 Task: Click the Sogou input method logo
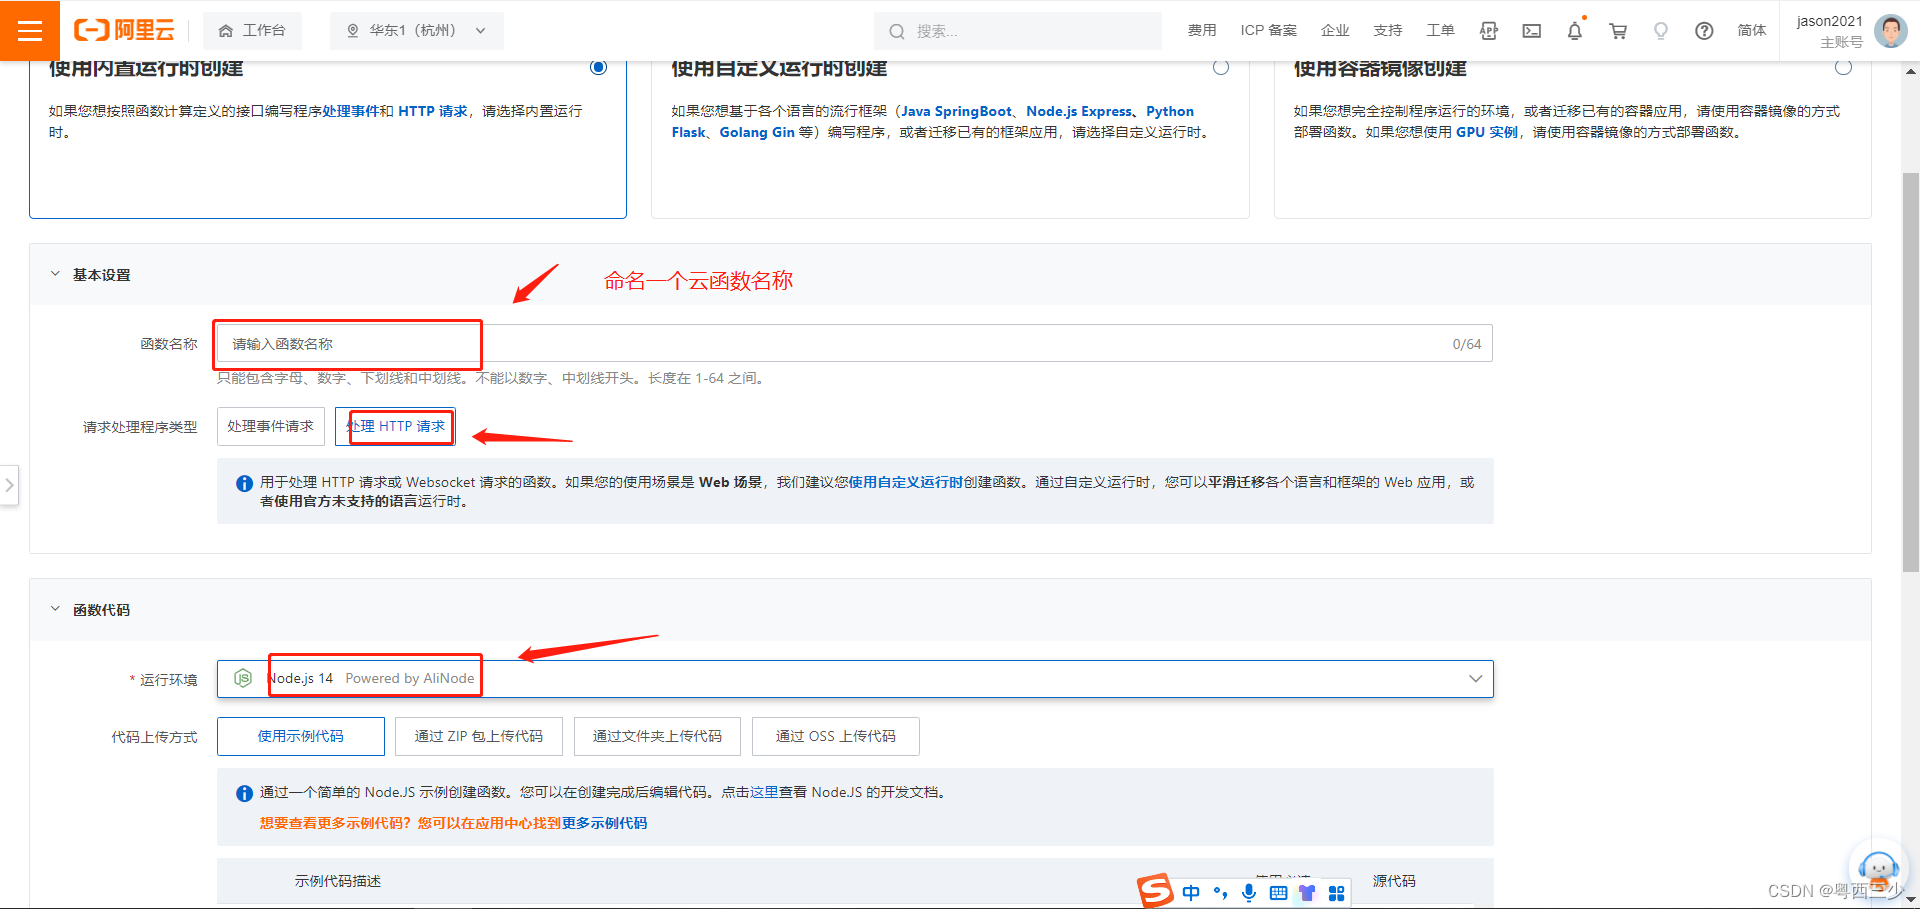1156,891
